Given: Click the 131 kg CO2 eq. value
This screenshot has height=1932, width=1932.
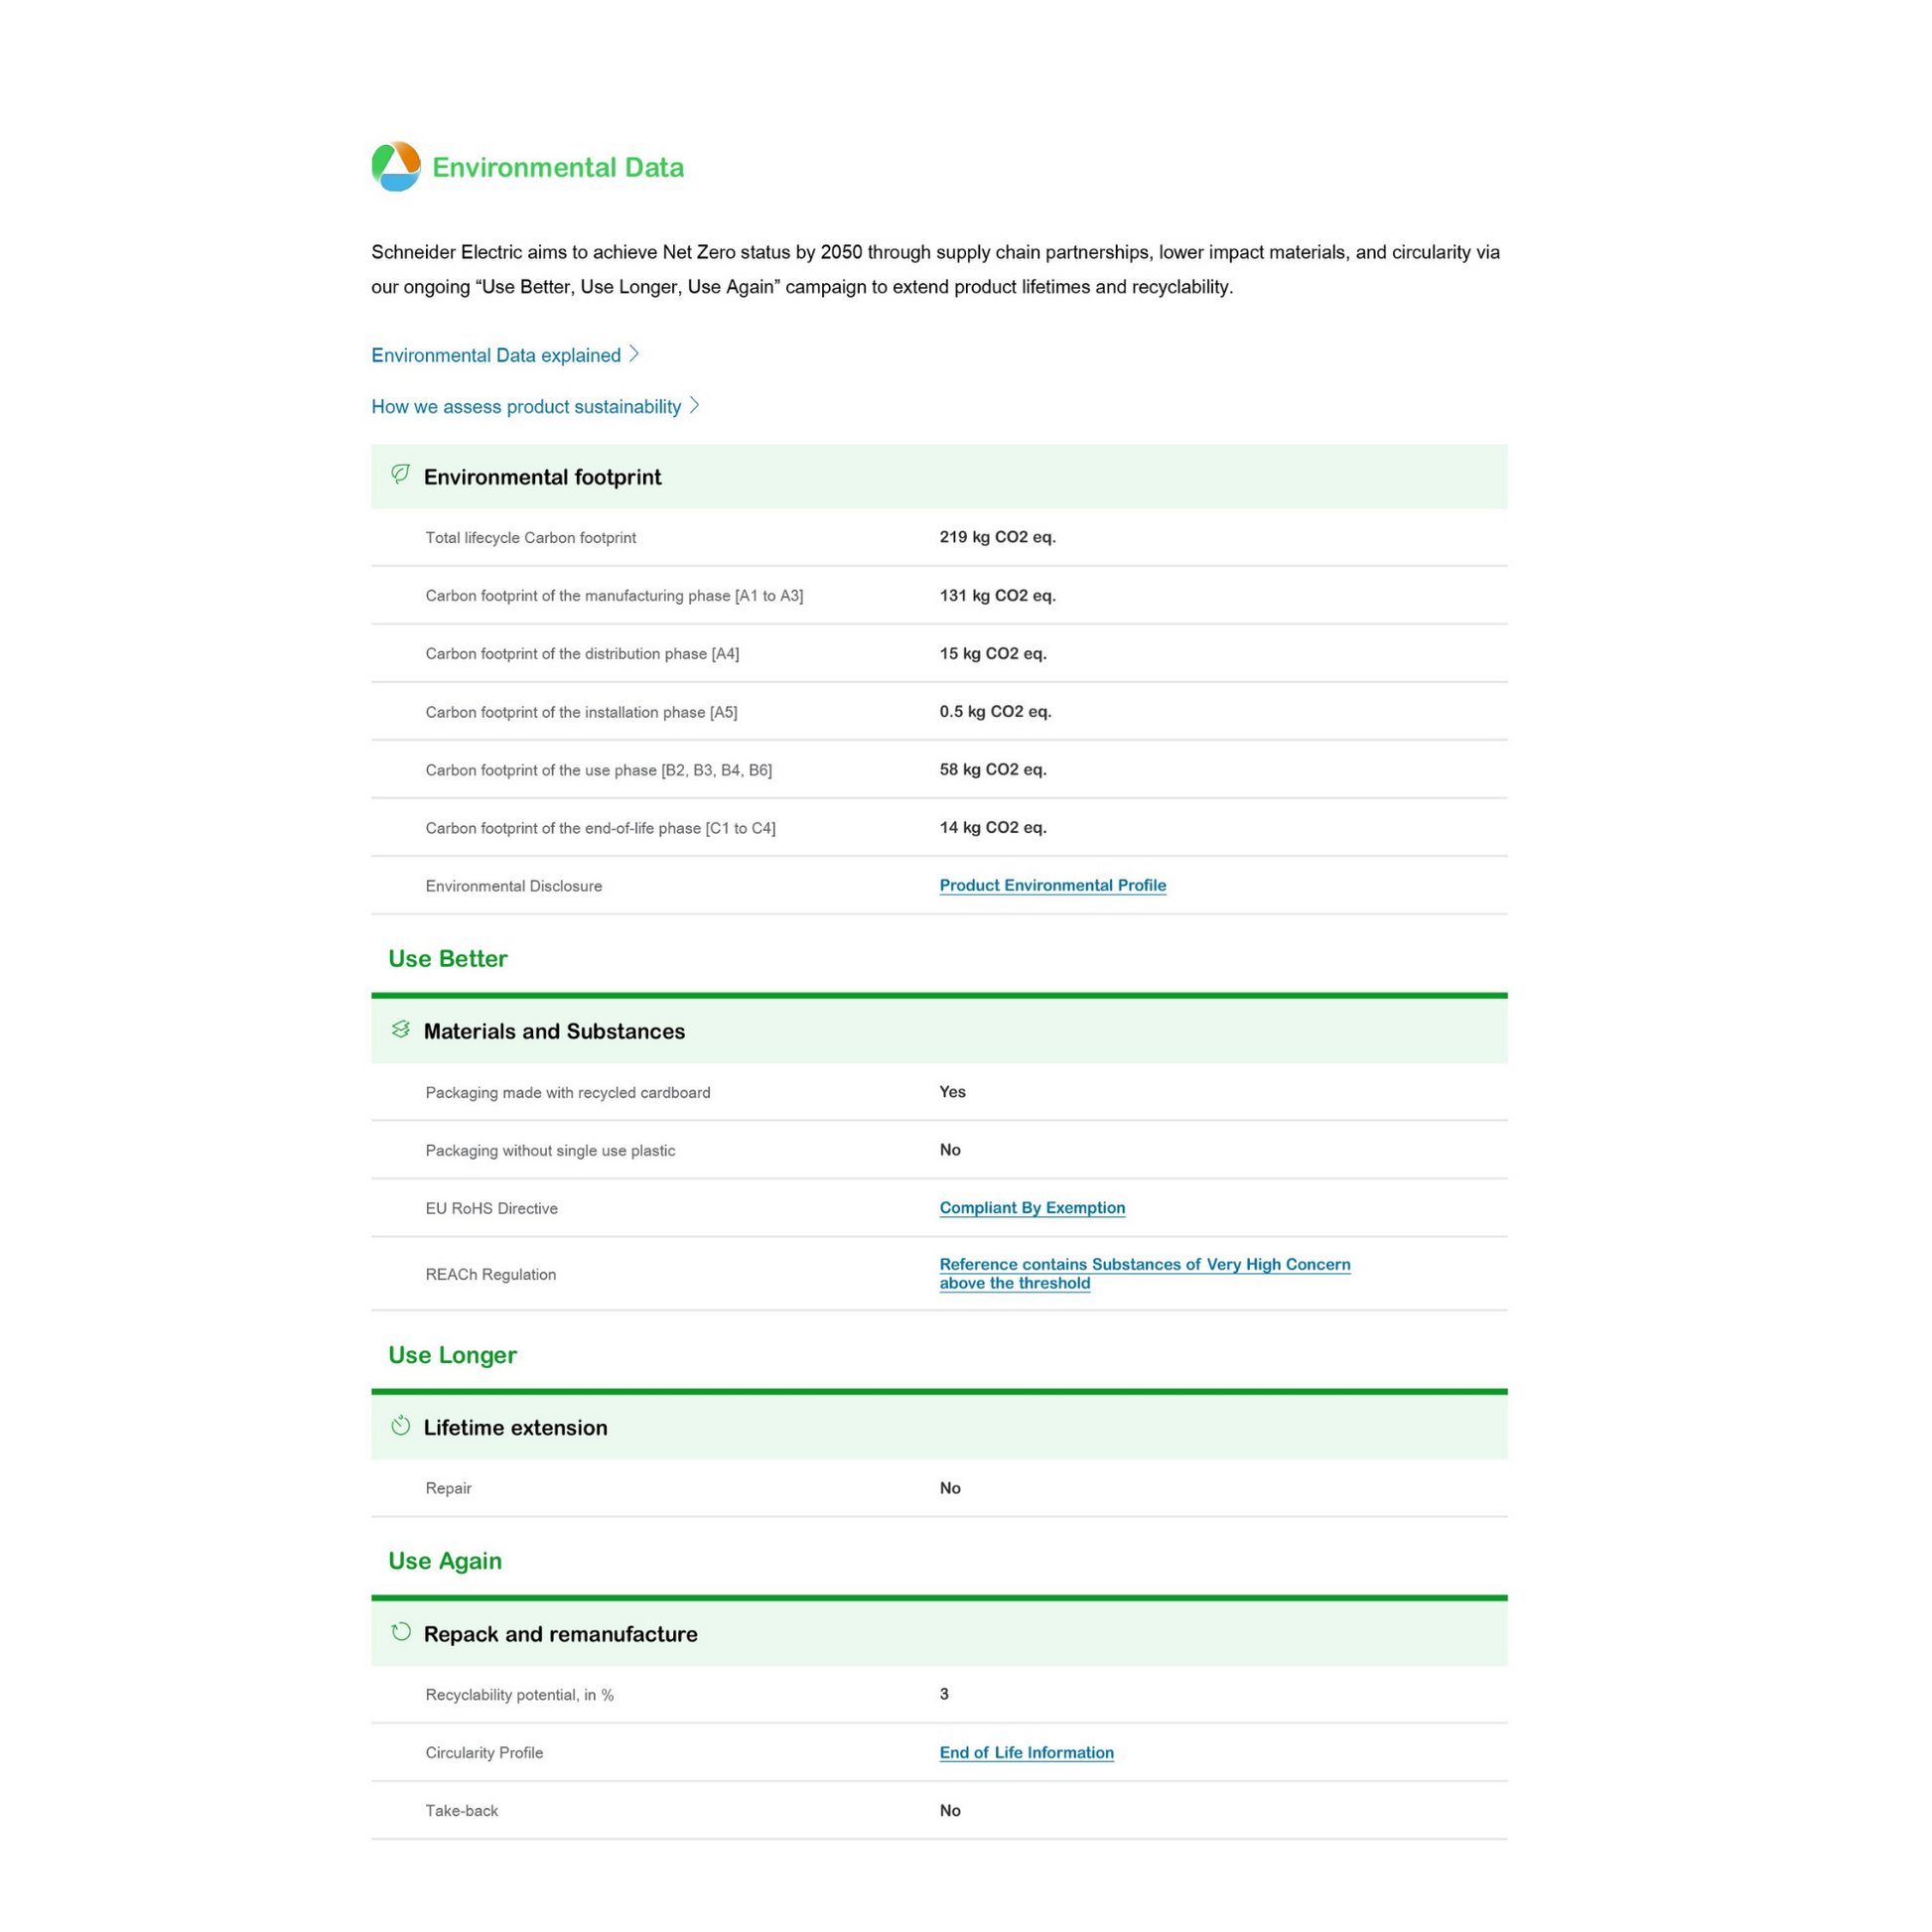Looking at the screenshot, I should coord(997,595).
